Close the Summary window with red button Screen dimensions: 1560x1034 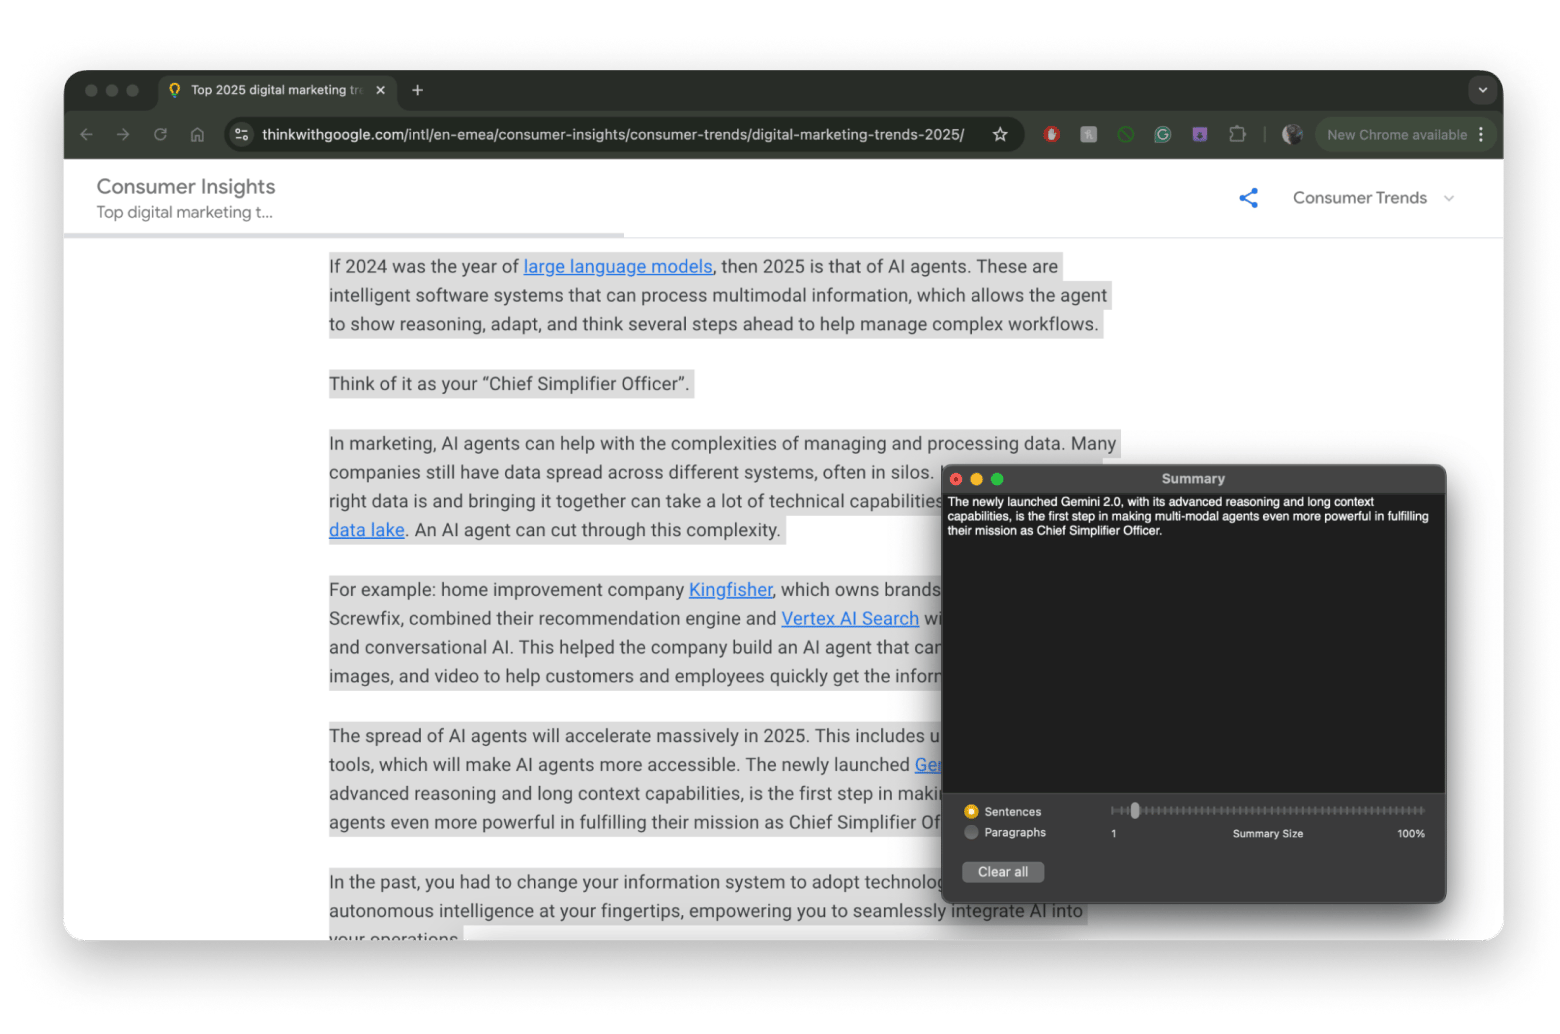[956, 479]
